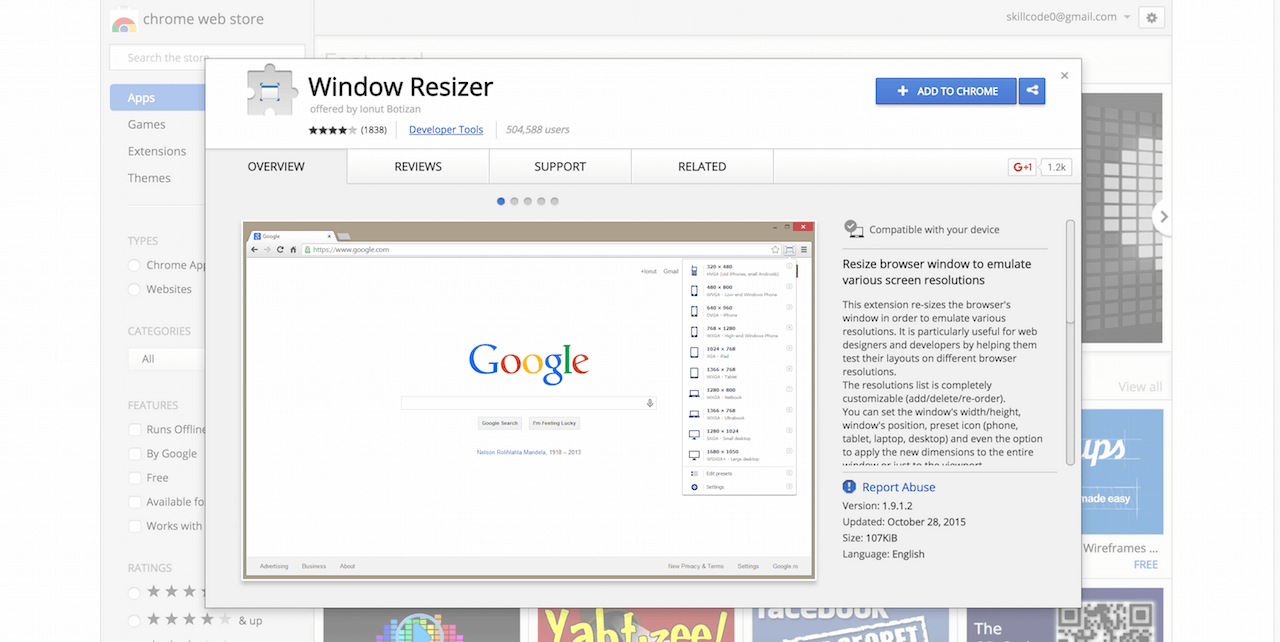Enable the Works with checkbox
Screen dimensions: 1280x642
pyautogui.click(x=134, y=526)
